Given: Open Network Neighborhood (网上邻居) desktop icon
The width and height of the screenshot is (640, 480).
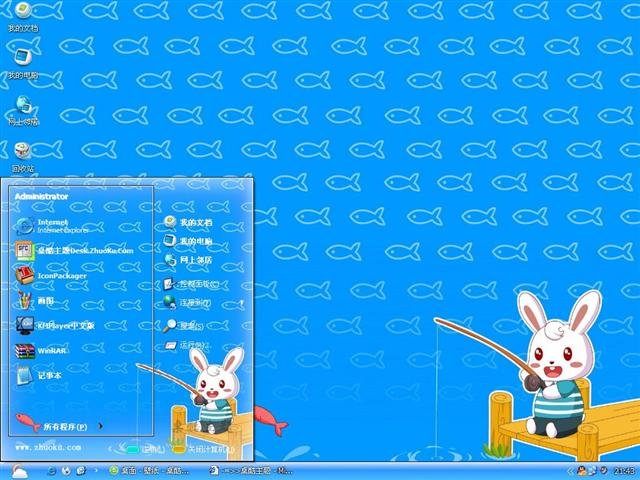Looking at the screenshot, I should (x=23, y=111).
